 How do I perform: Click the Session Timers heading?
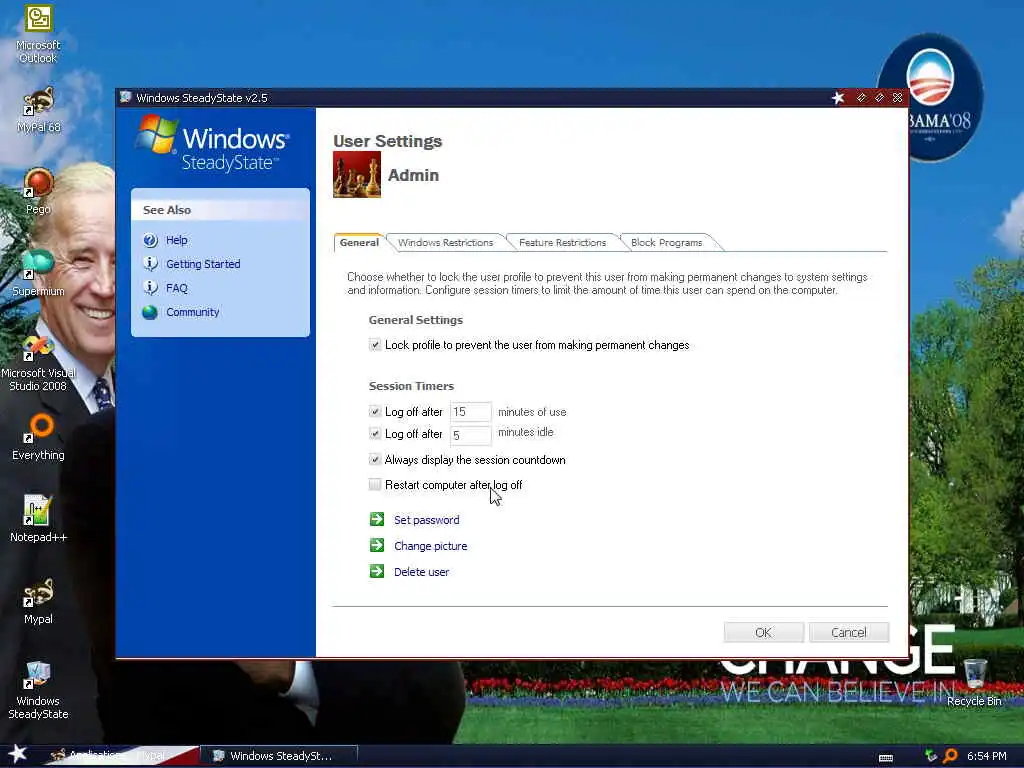[411, 386]
